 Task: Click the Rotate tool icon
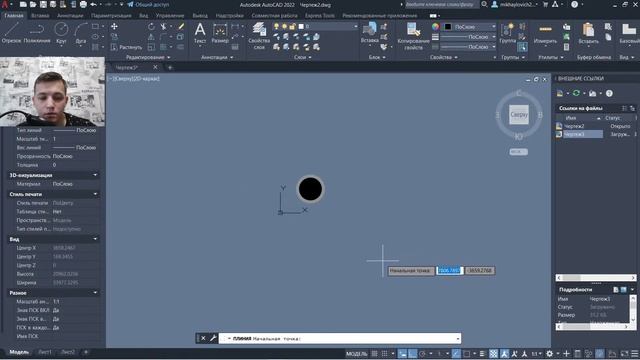pos(151,27)
